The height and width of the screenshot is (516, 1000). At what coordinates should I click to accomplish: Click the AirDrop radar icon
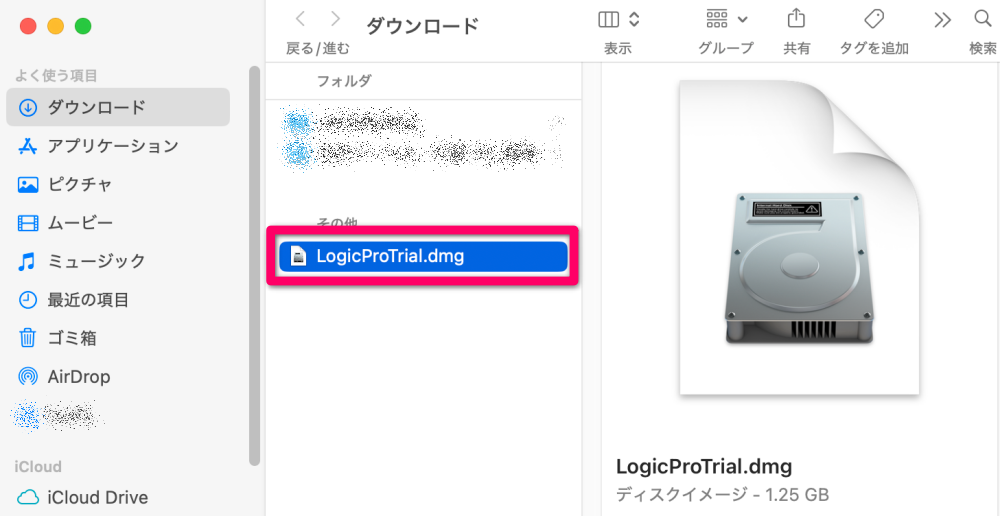27,376
